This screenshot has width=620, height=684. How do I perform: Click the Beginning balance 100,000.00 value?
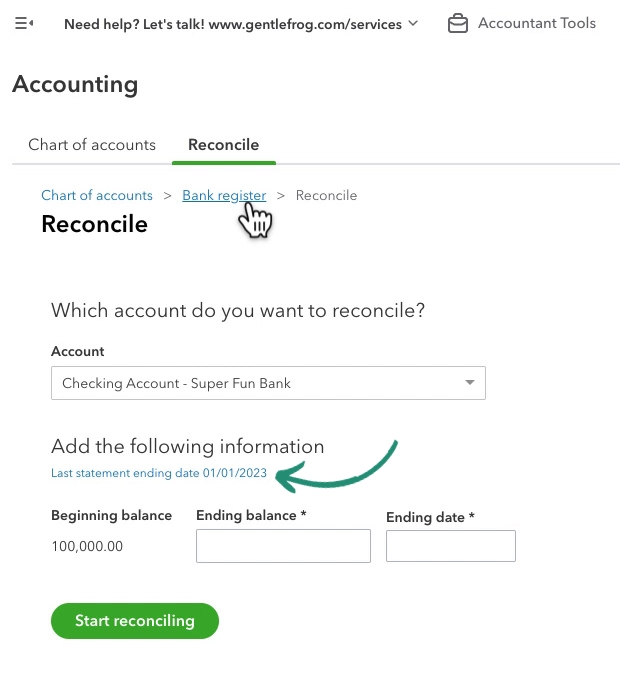click(x=87, y=546)
